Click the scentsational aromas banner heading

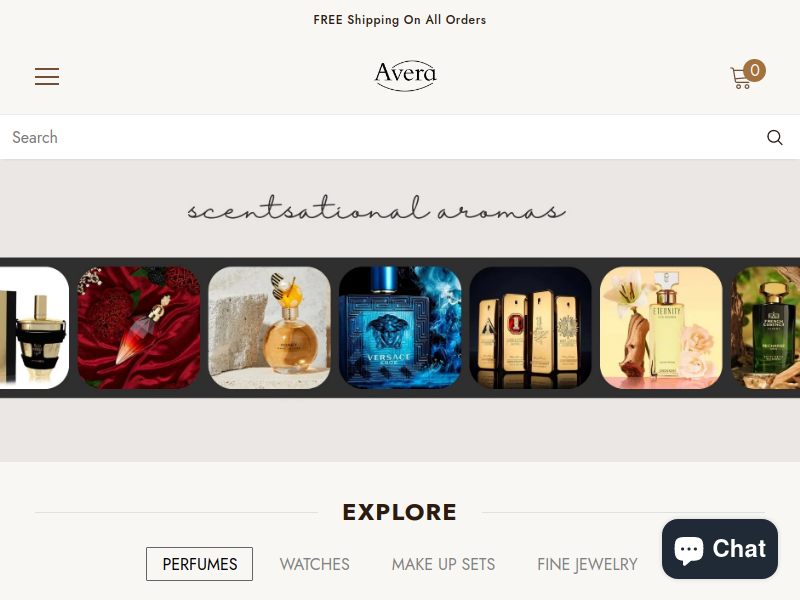click(x=377, y=209)
